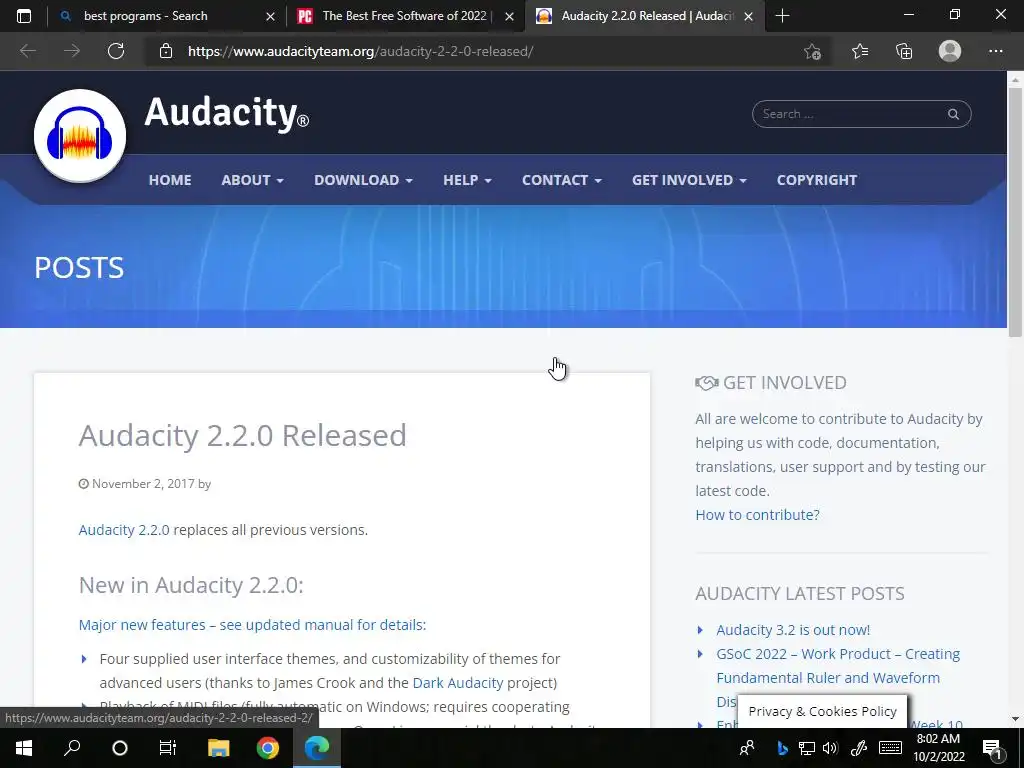
Task: Open the Favorites list icon
Action: [x=859, y=51]
